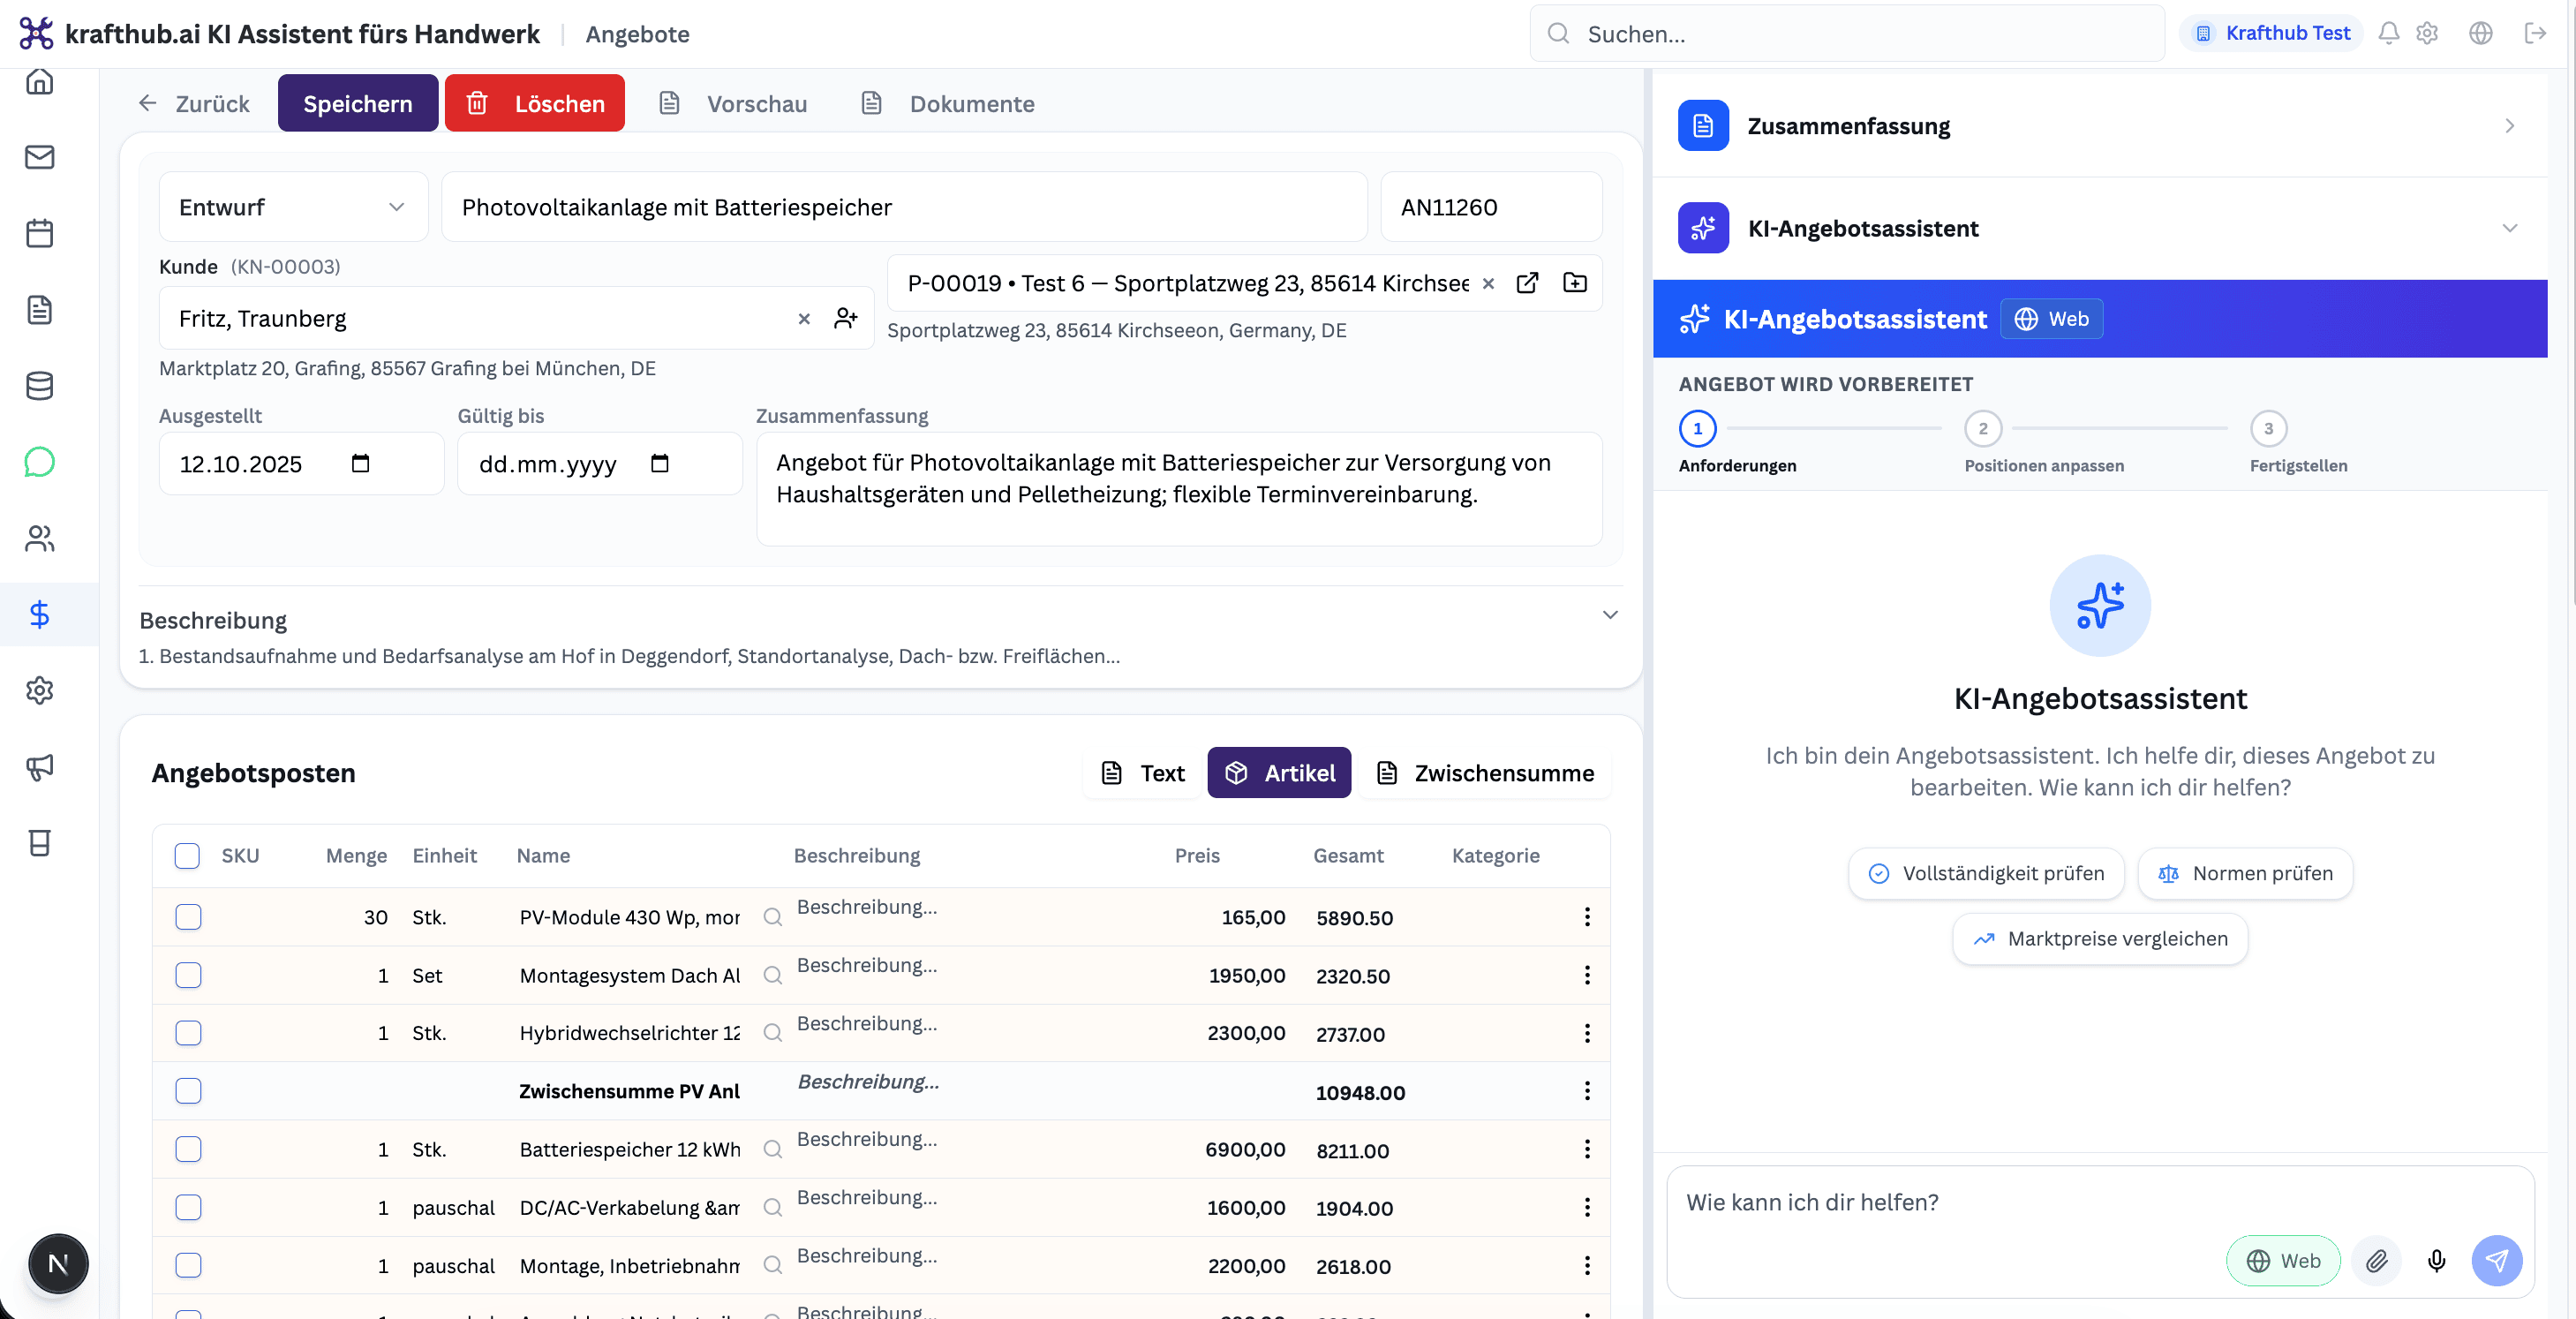Image resolution: width=2576 pixels, height=1319 pixels.
Task: Click the logout icon in top bar
Action: click(2534, 33)
